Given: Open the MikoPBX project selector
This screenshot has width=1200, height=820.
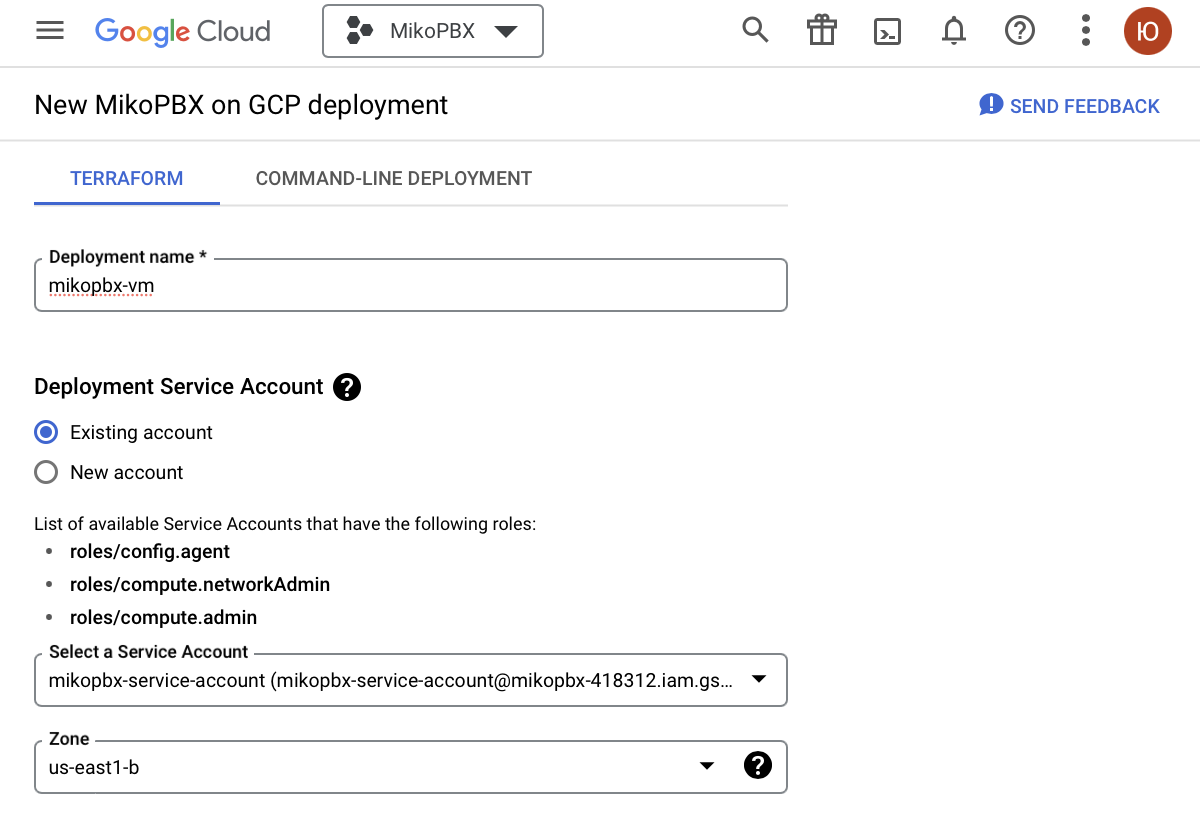Looking at the screenshot, I should [x=432, y=31].
